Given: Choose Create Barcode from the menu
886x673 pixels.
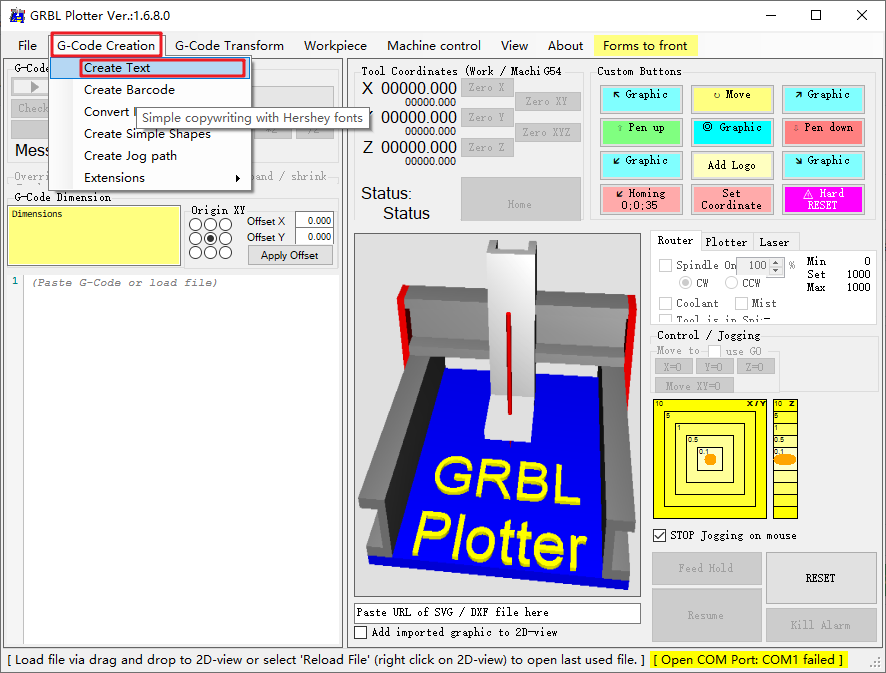Looking at the screenshot, I should 129,90.
